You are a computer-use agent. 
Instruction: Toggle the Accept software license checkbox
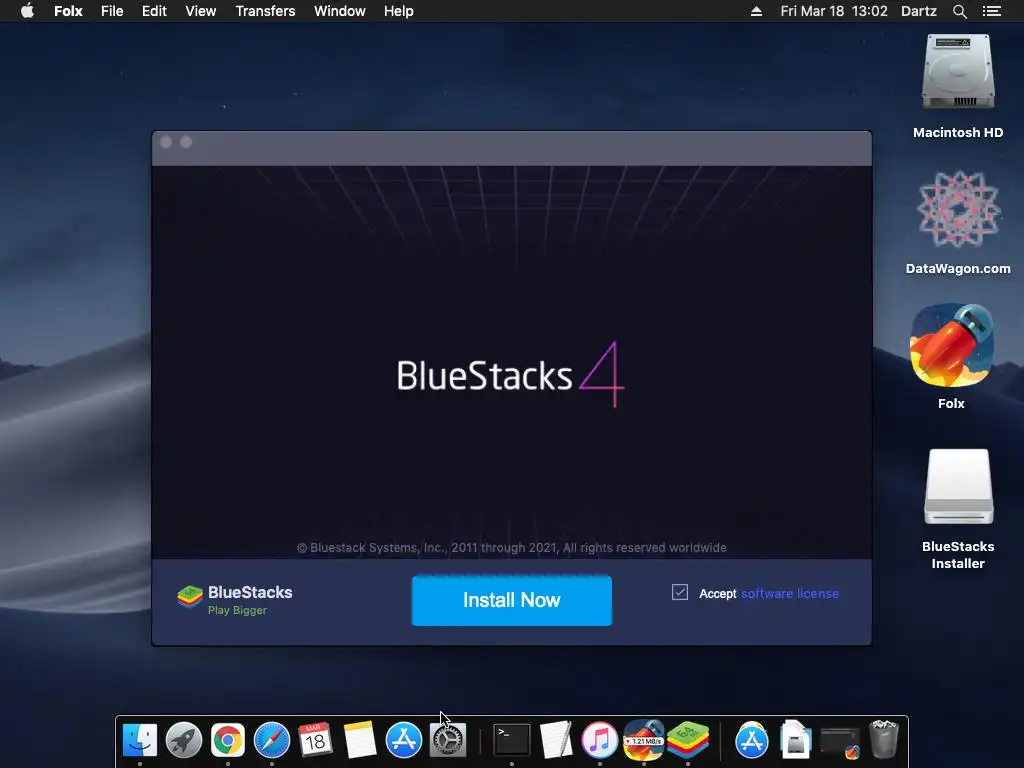[680, 592]
